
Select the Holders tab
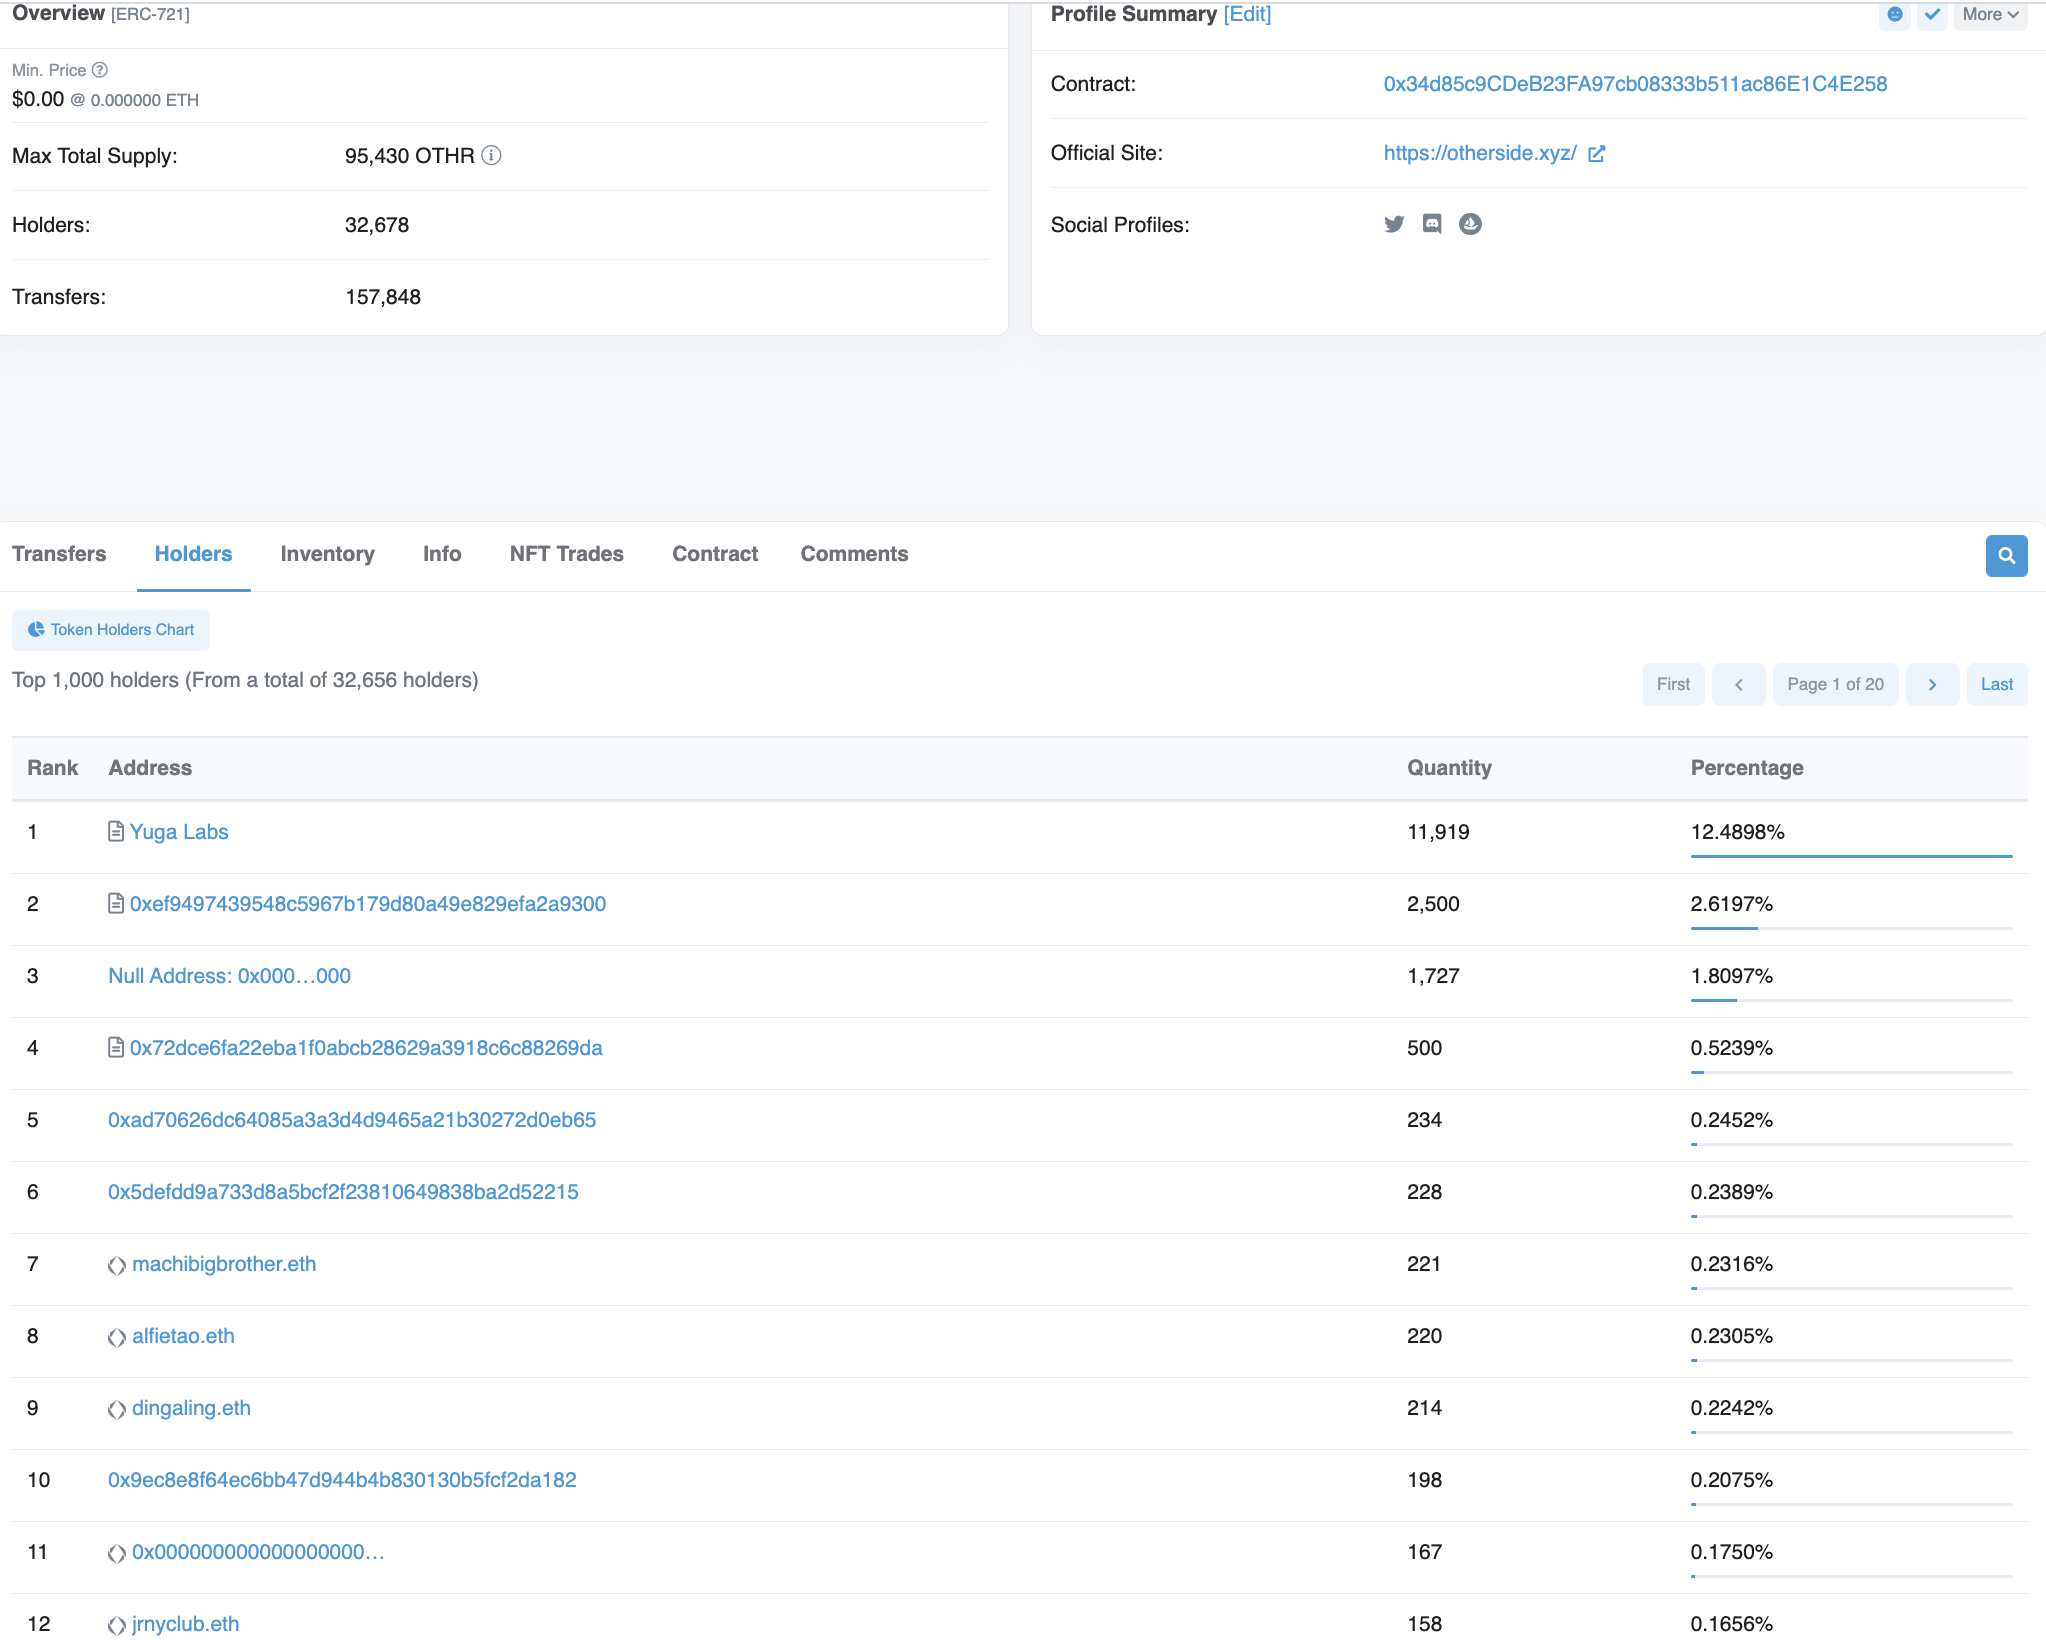click(193, 554)
